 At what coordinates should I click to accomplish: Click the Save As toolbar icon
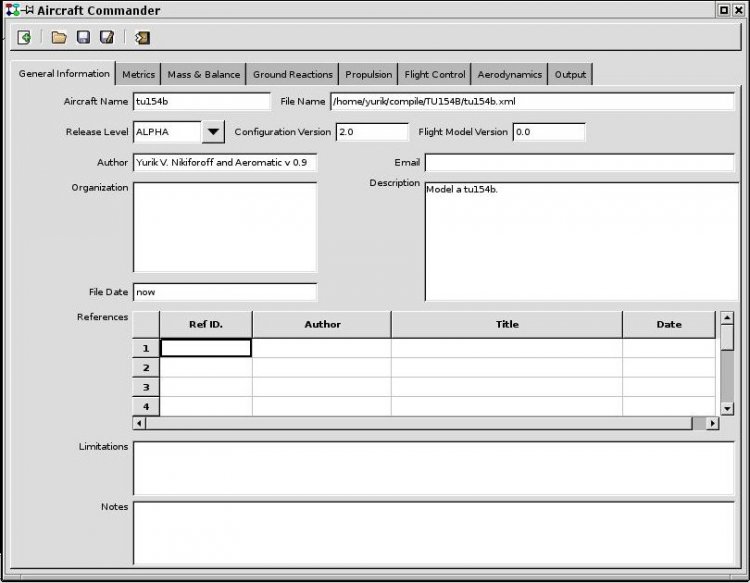click(107, 38)
